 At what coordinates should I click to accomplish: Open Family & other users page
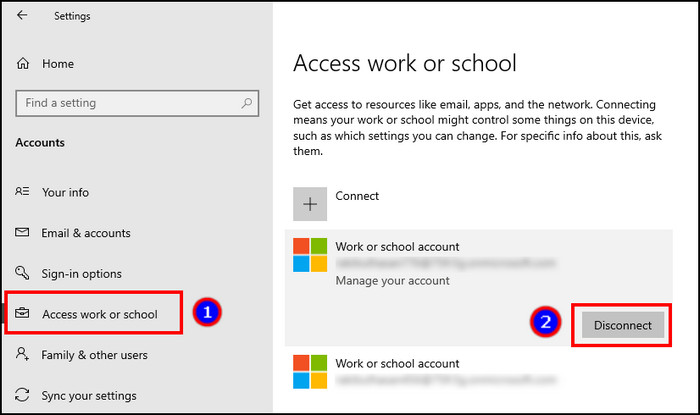[94, 355]
